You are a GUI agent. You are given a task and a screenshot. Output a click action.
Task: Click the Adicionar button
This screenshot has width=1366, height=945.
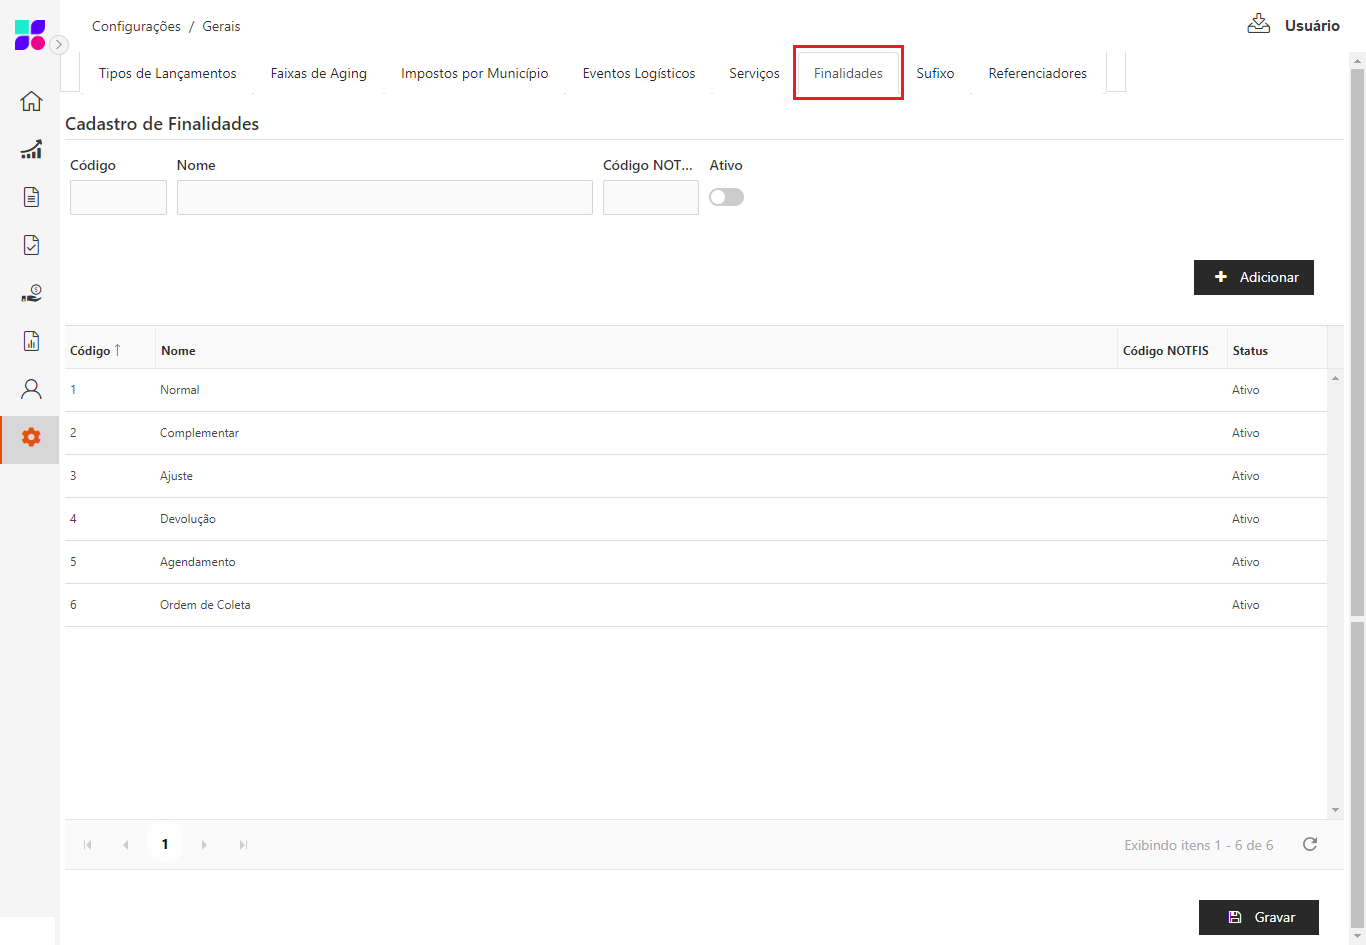[1253, 277]
